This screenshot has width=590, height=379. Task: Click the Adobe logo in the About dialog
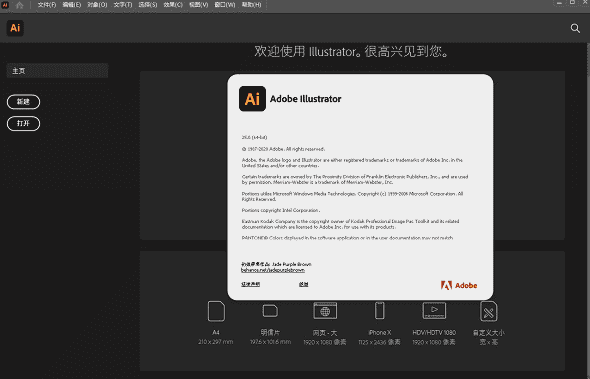pyautogui.click(x=459, y=285)
